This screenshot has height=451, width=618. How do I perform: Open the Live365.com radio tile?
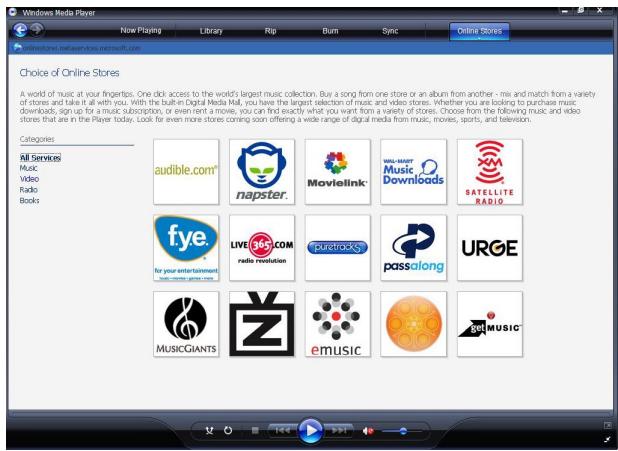tap(262, 248)
